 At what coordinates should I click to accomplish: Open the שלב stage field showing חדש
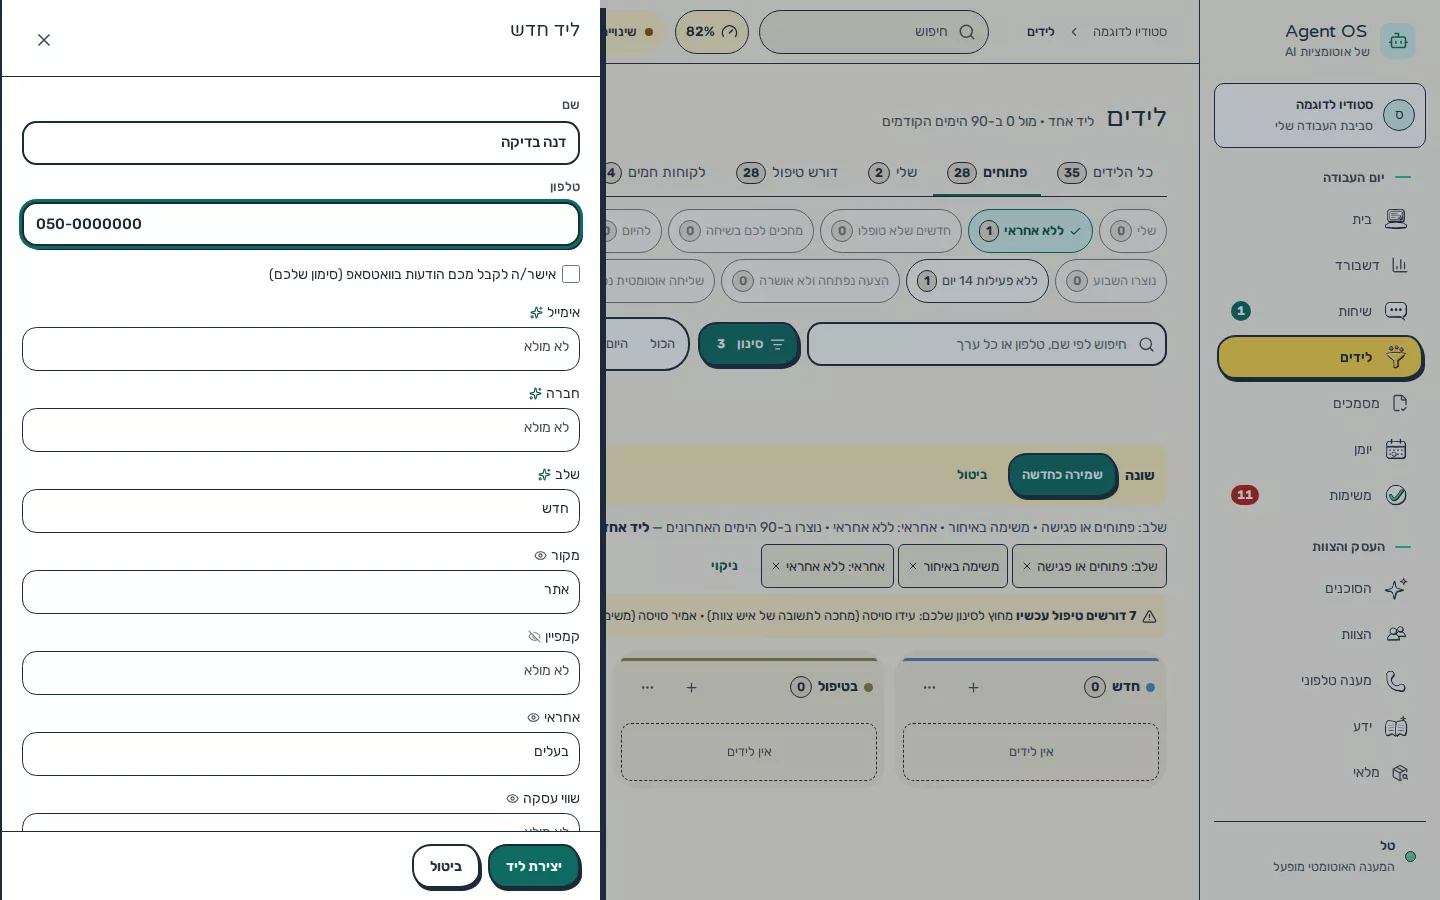[301, 510]
